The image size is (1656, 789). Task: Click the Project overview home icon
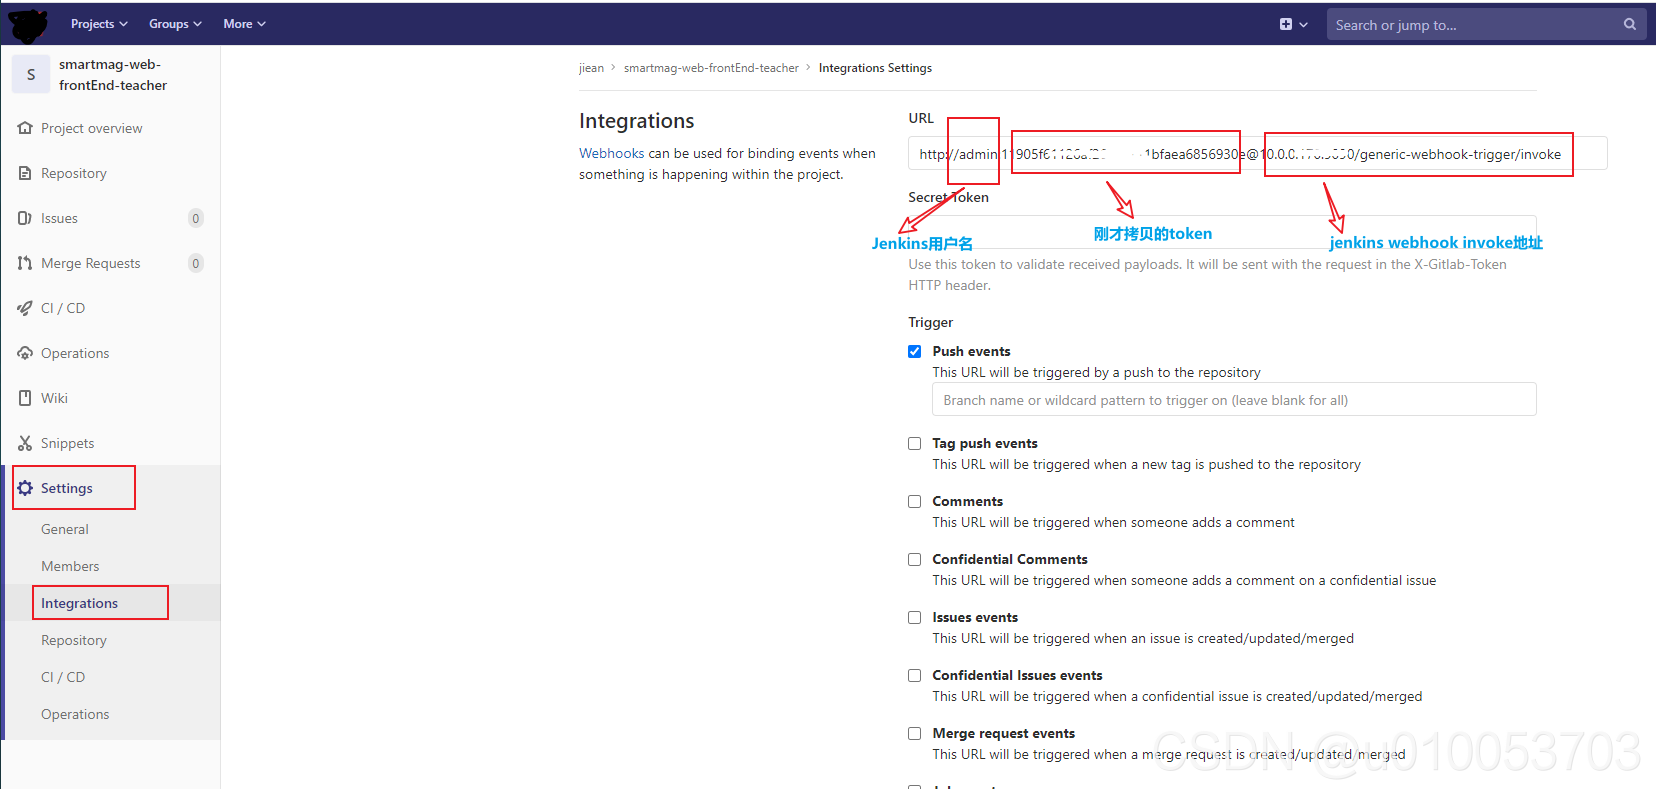tap(25, 128)
